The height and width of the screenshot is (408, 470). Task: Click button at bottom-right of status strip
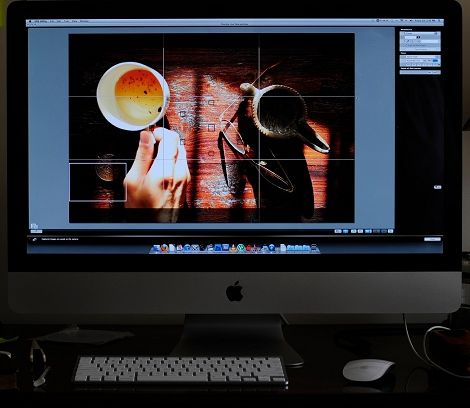tap(432, 239)
